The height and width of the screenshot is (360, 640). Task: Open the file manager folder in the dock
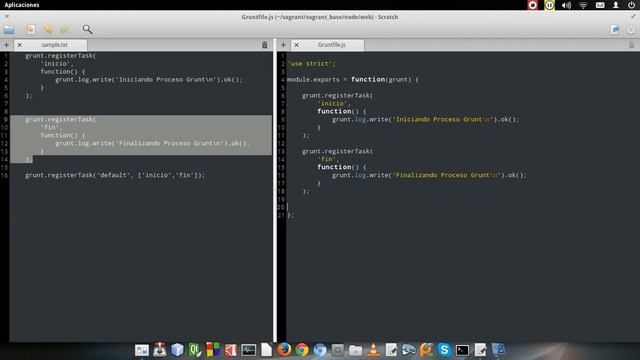point(355,350)
